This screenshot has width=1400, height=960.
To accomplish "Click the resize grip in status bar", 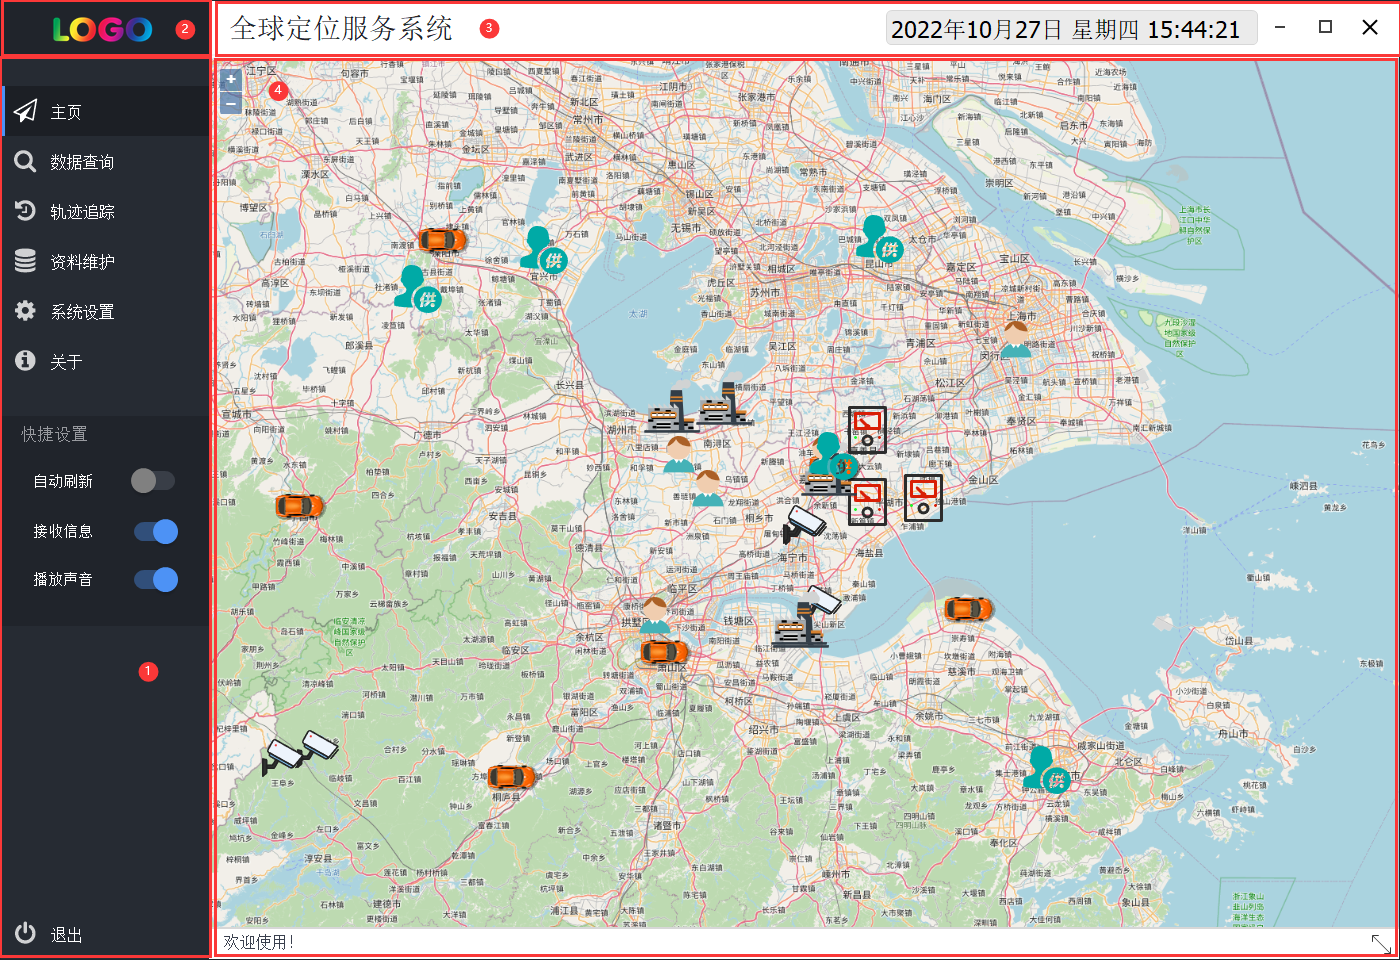I will coord(1382,943).
